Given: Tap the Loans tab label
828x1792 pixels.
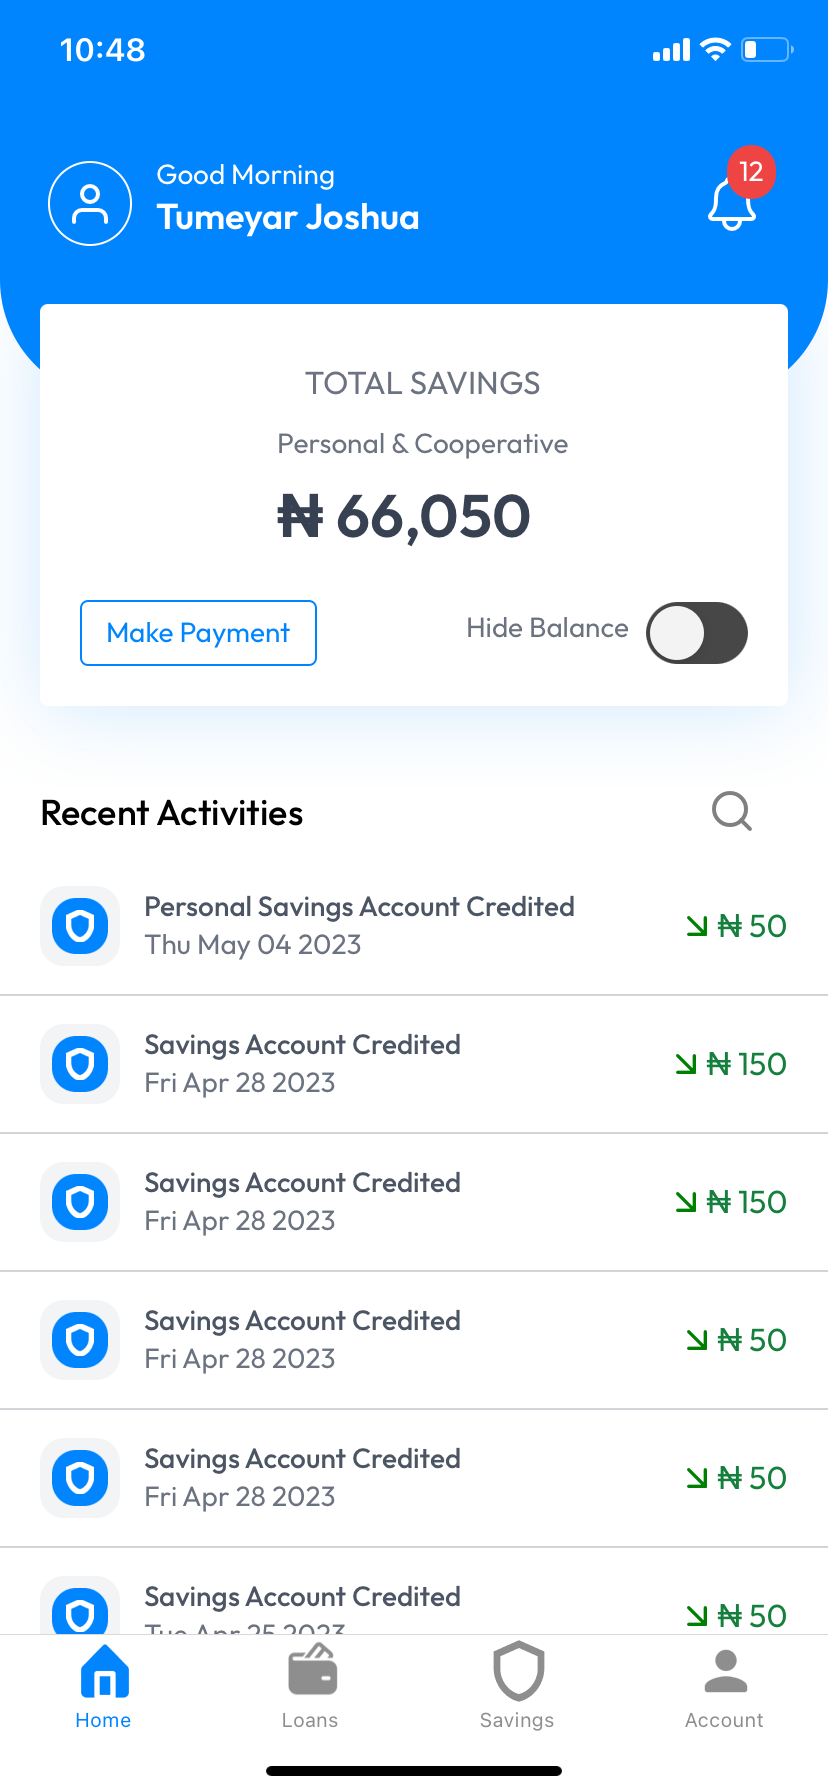Looking at the screenshot, I should (310, 1720).
